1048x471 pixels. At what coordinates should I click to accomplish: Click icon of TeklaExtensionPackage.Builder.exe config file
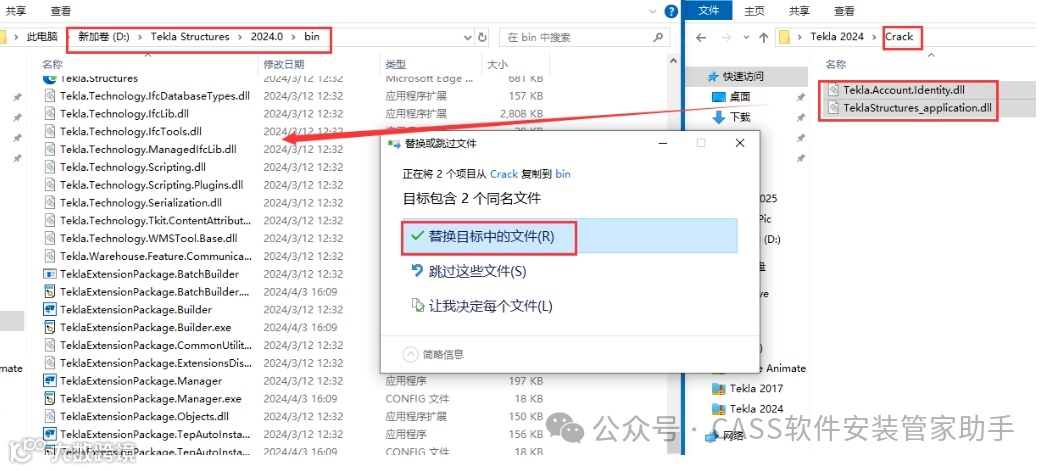tap(49, 327)
